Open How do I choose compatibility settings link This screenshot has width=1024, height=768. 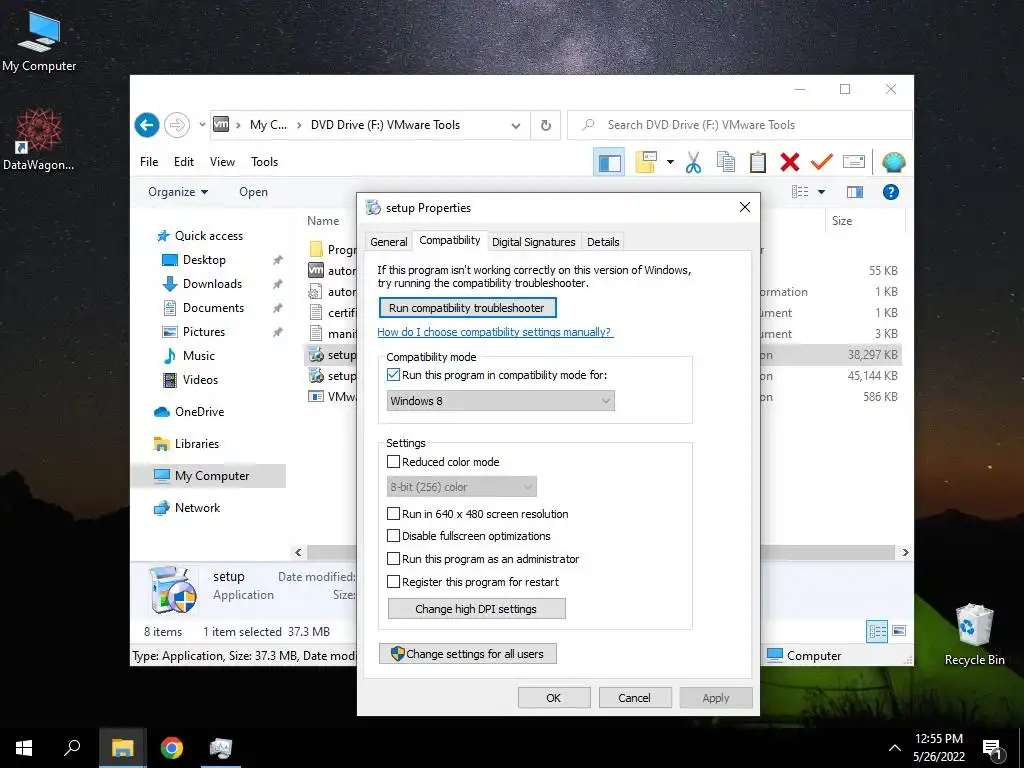pos(495,332)
